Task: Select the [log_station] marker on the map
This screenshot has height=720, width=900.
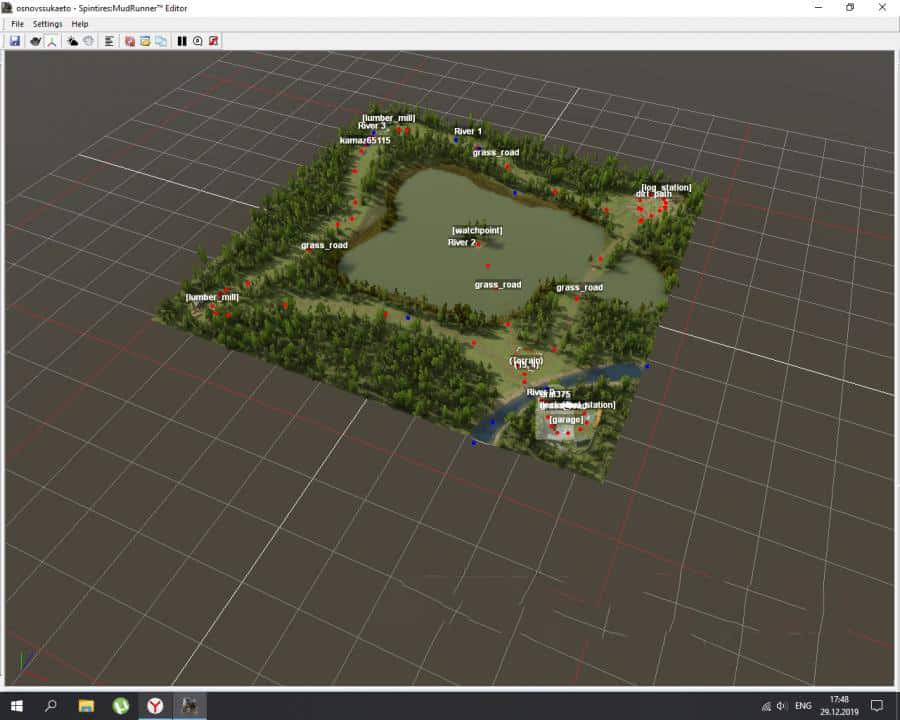Action: pos(666,187)
